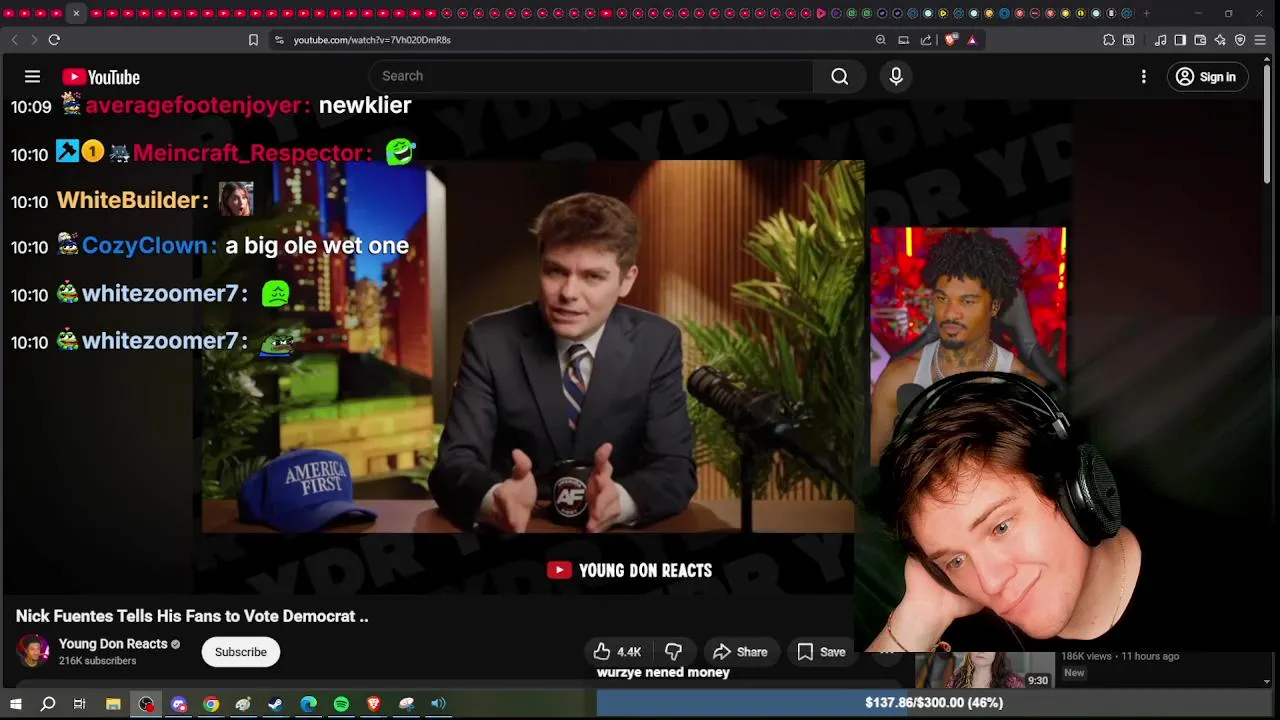The image size is (1280, 720).
Task: Open Microsoft Edge from the taskbar
Action: coord(308,704)
